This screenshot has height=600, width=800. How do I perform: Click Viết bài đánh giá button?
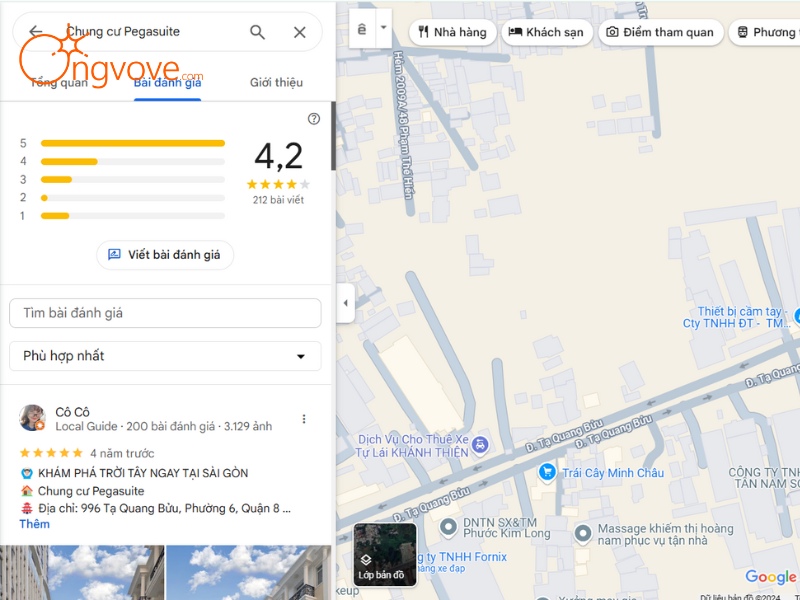pos(165,255)
